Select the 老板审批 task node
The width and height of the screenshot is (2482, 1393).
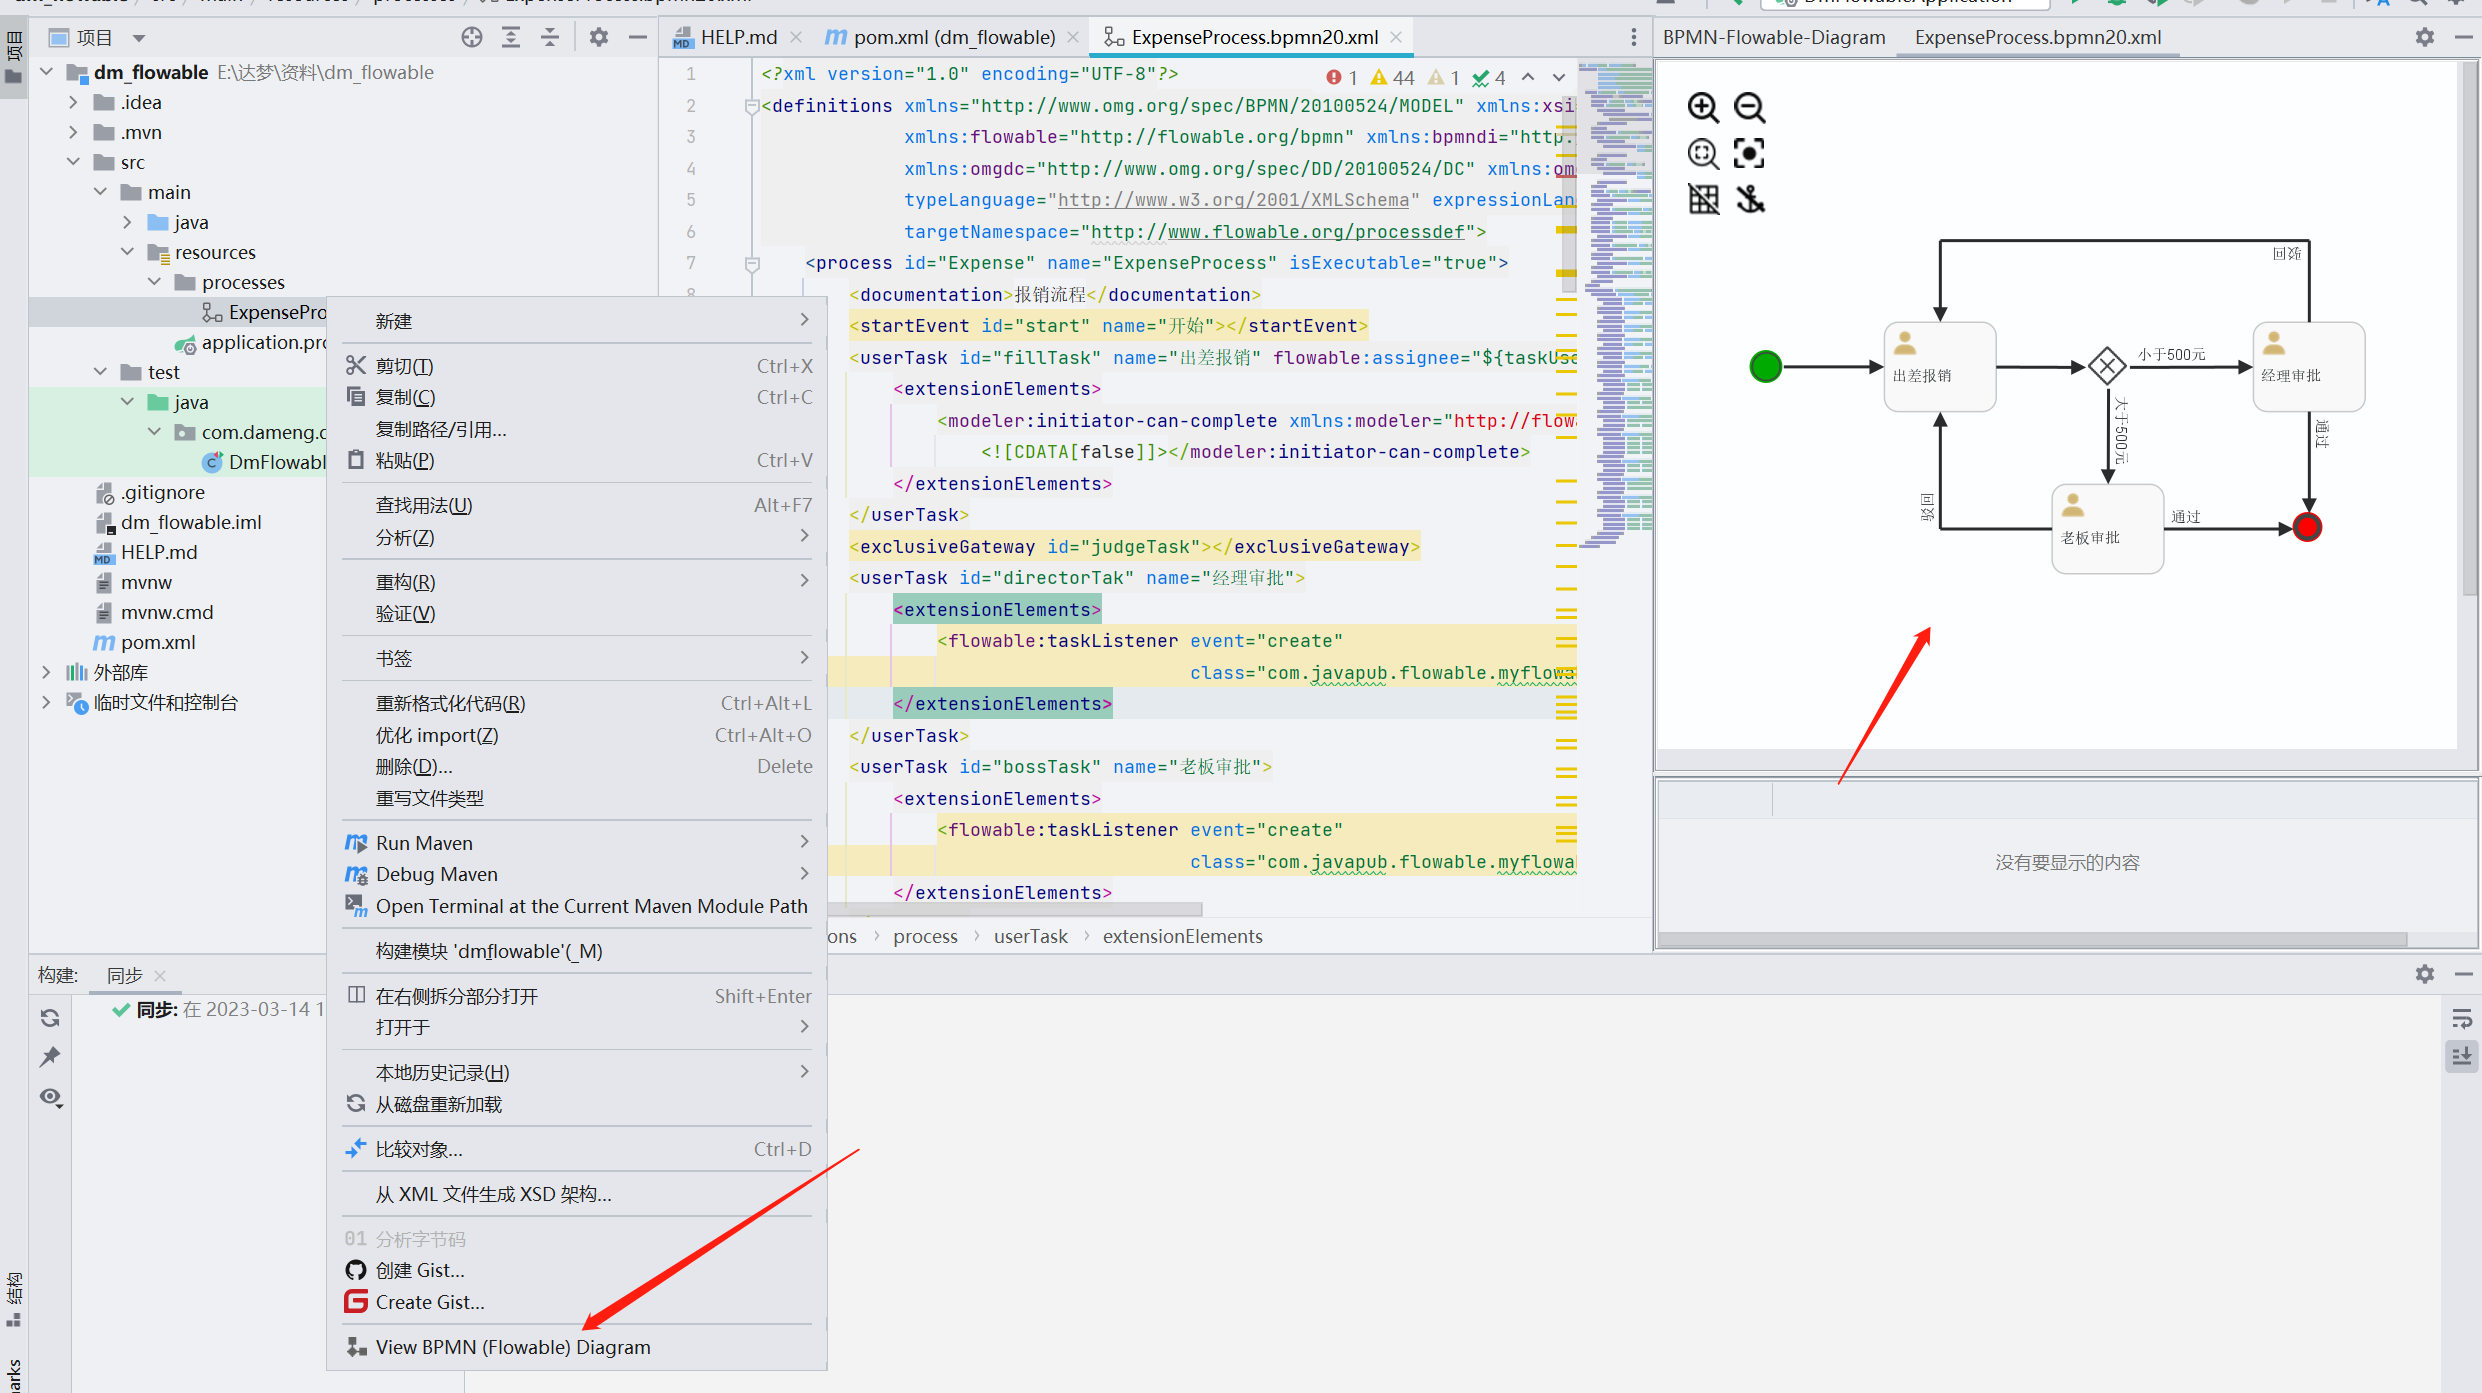click(2108, 529)
